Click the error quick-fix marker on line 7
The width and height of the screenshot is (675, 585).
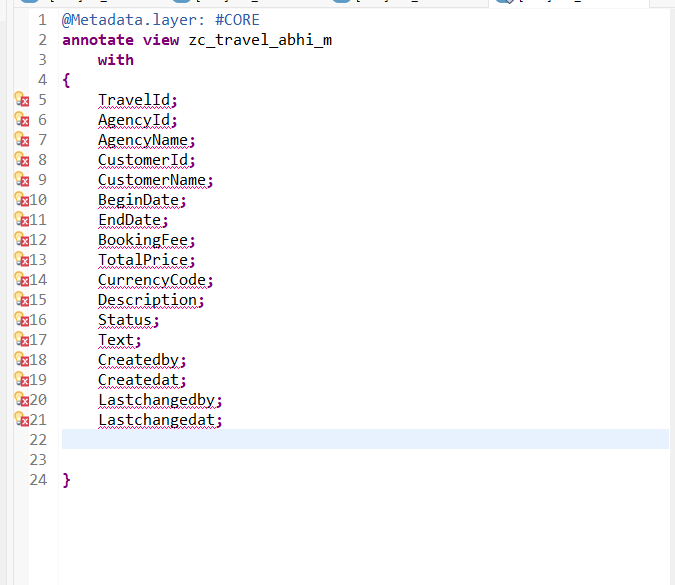(x=22, y=139)
